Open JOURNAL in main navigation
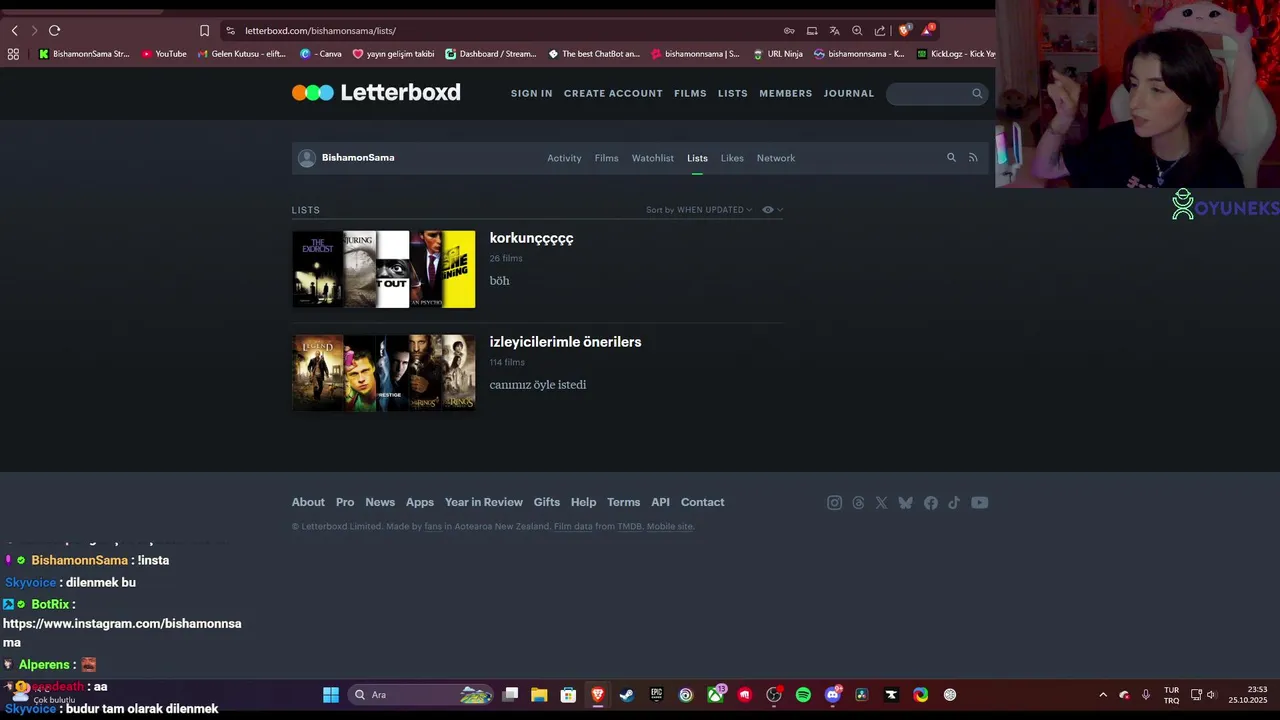This screenshot has height=720, width=1280. (849, 93)
